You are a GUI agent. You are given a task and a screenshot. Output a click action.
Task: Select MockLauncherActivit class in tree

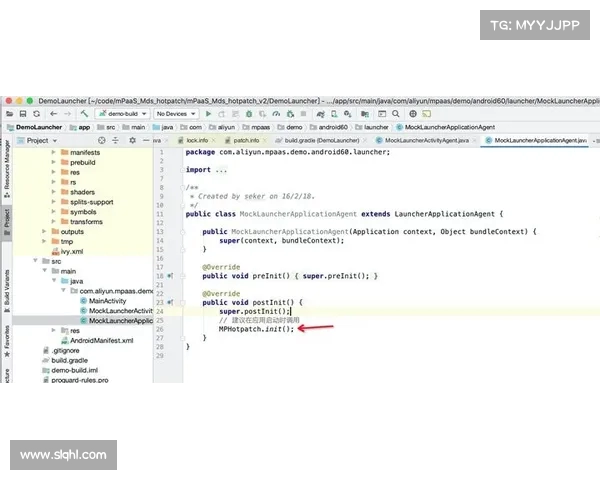(116, 311)
